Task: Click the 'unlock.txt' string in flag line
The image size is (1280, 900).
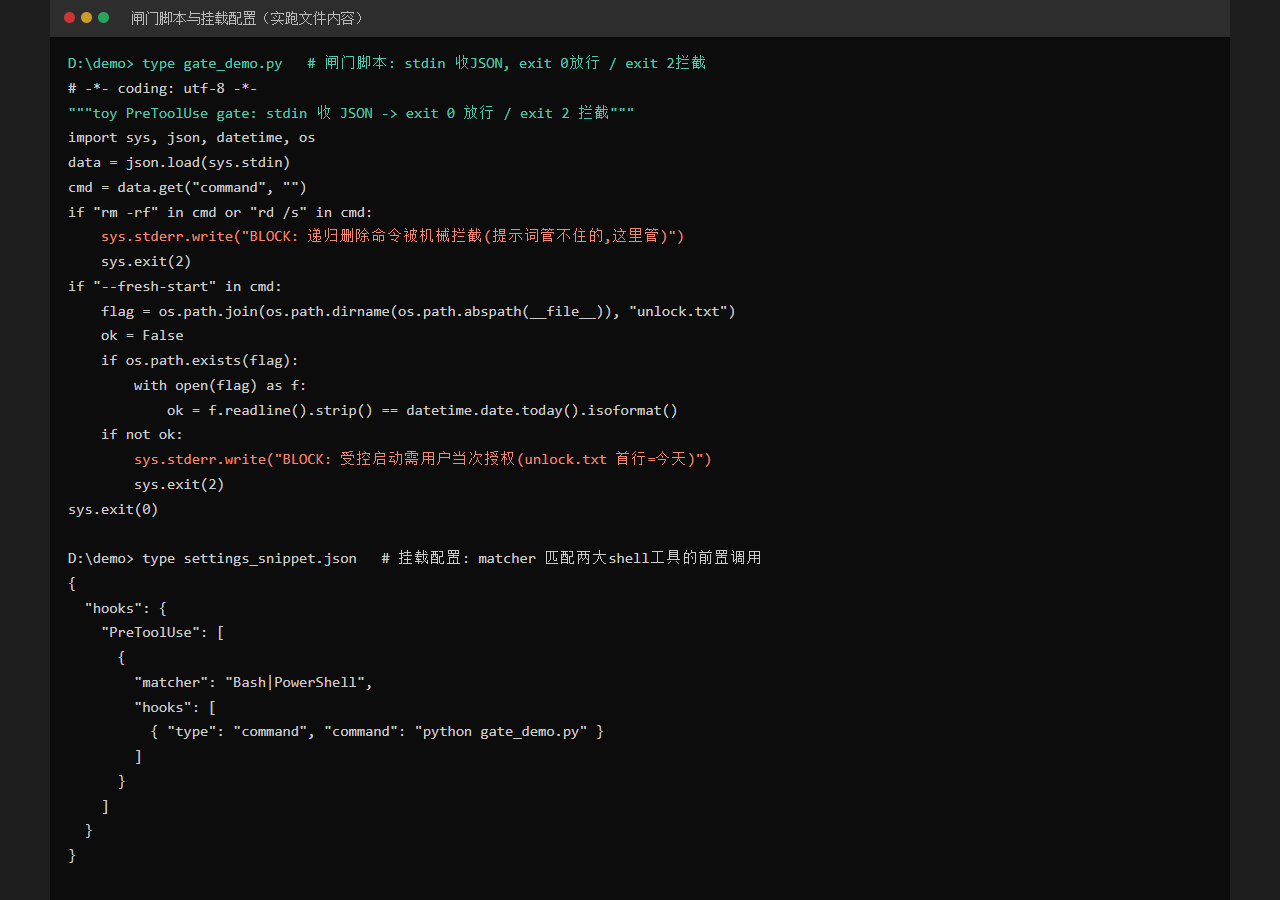Action: (x=682, y=311)
